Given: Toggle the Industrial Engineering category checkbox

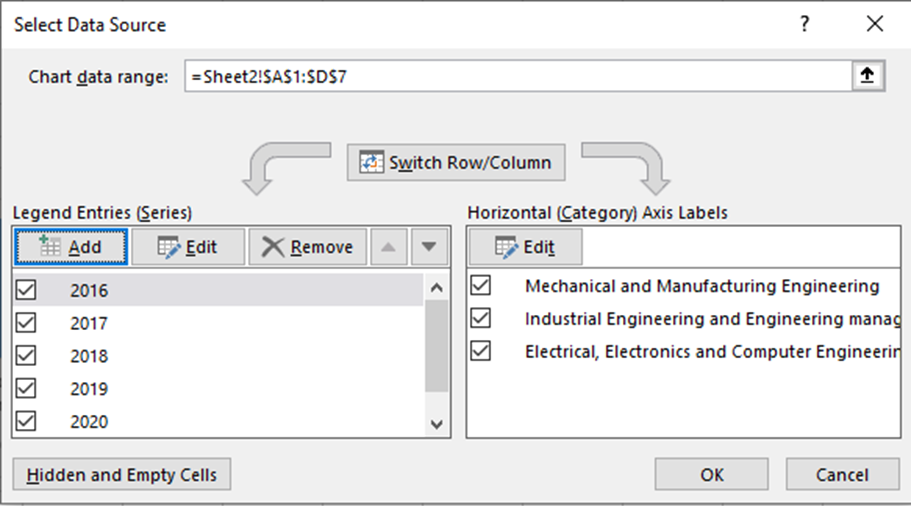Looking at the screenshot, I should coord(480,318).
